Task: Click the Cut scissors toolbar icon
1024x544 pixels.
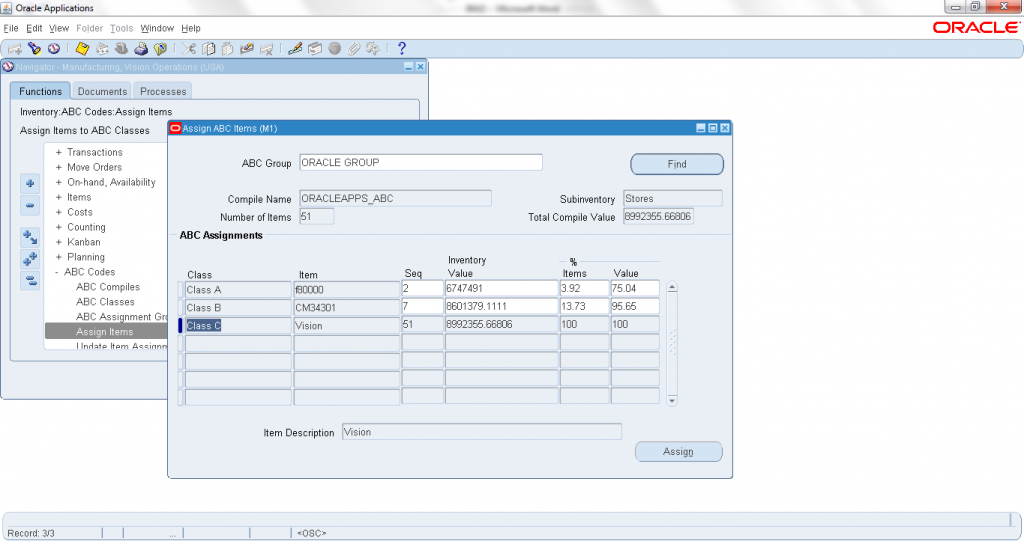Action: pos(191,48)
